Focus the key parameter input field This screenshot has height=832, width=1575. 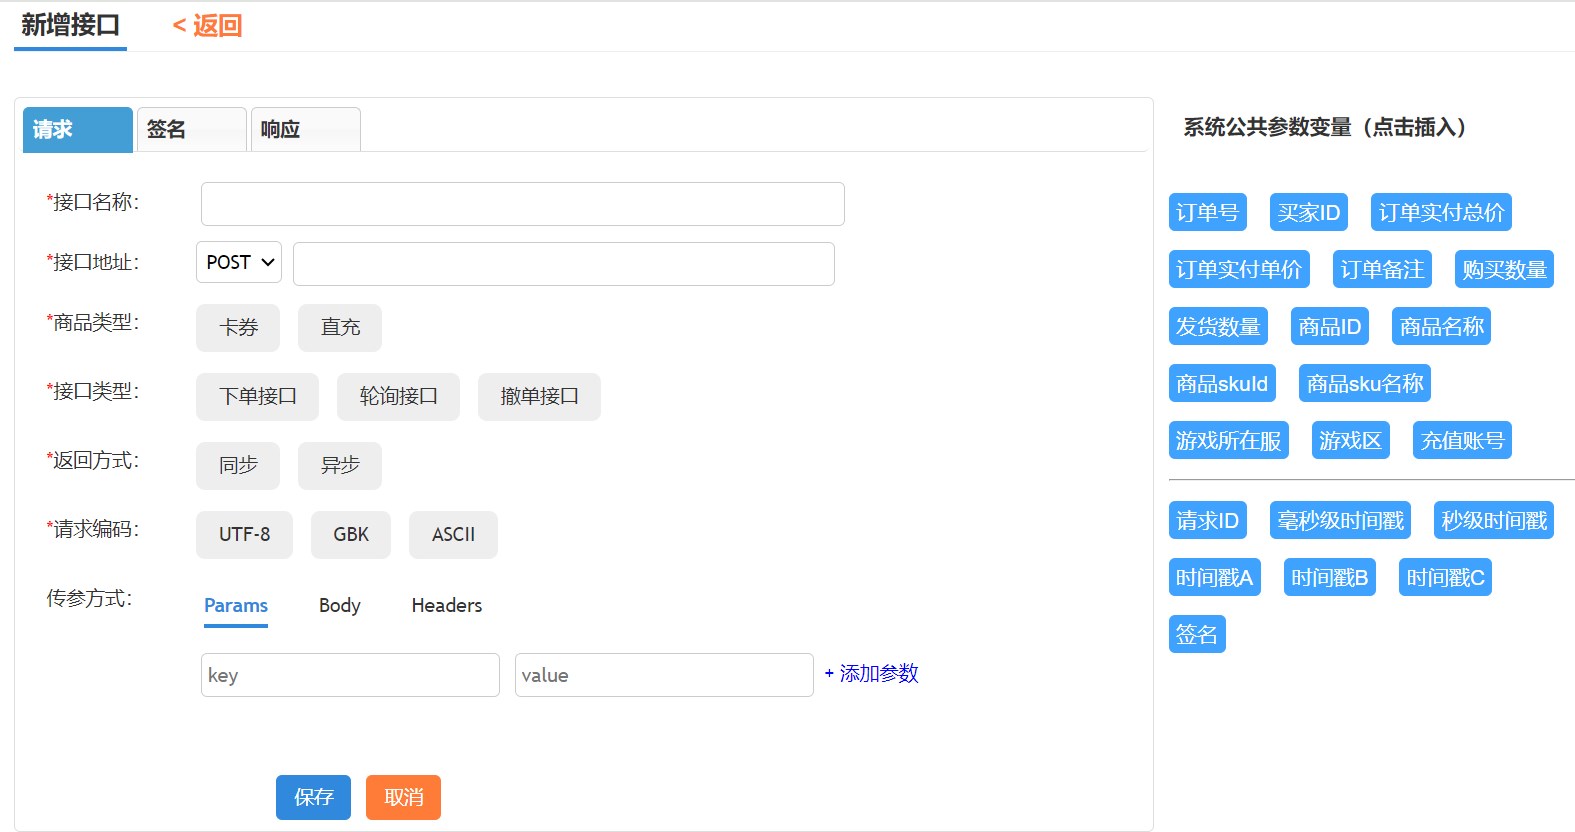coord(350,675)
